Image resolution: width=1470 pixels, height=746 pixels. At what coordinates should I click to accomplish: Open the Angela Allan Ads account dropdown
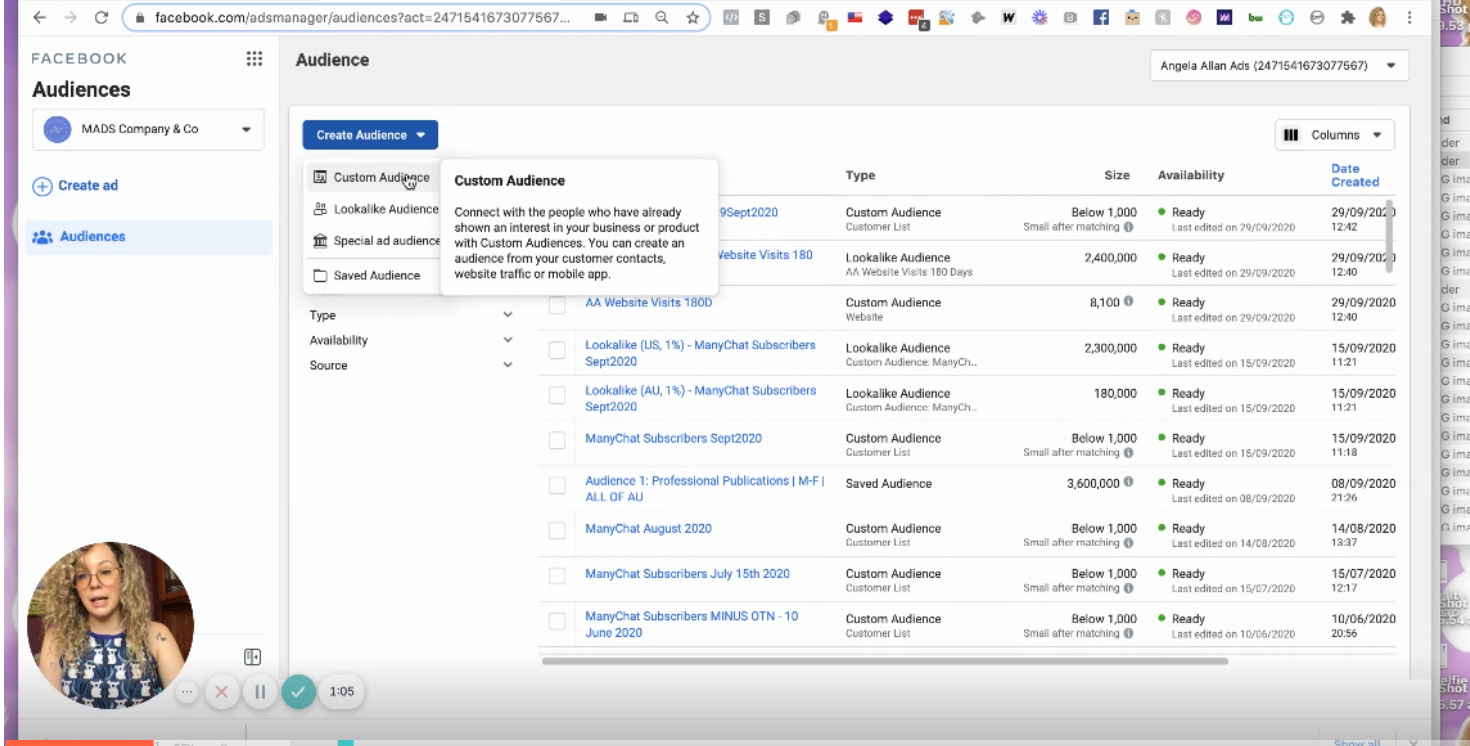tap(1279, 66)
